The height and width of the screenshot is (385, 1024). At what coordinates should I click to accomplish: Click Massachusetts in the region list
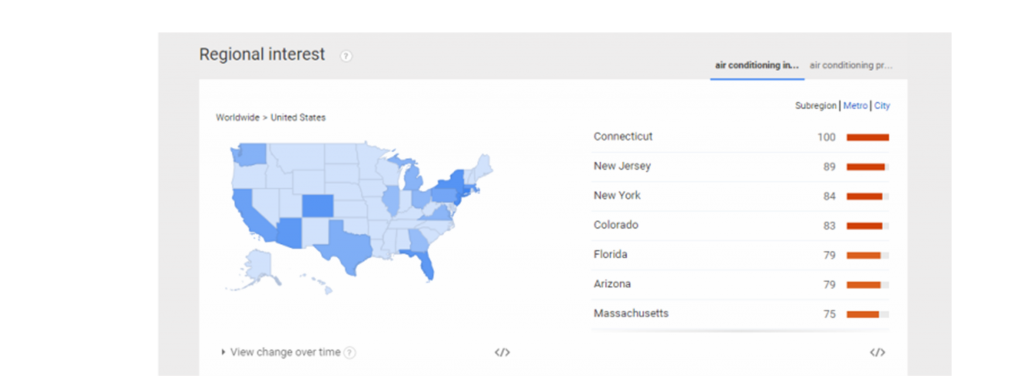[631, 313]
